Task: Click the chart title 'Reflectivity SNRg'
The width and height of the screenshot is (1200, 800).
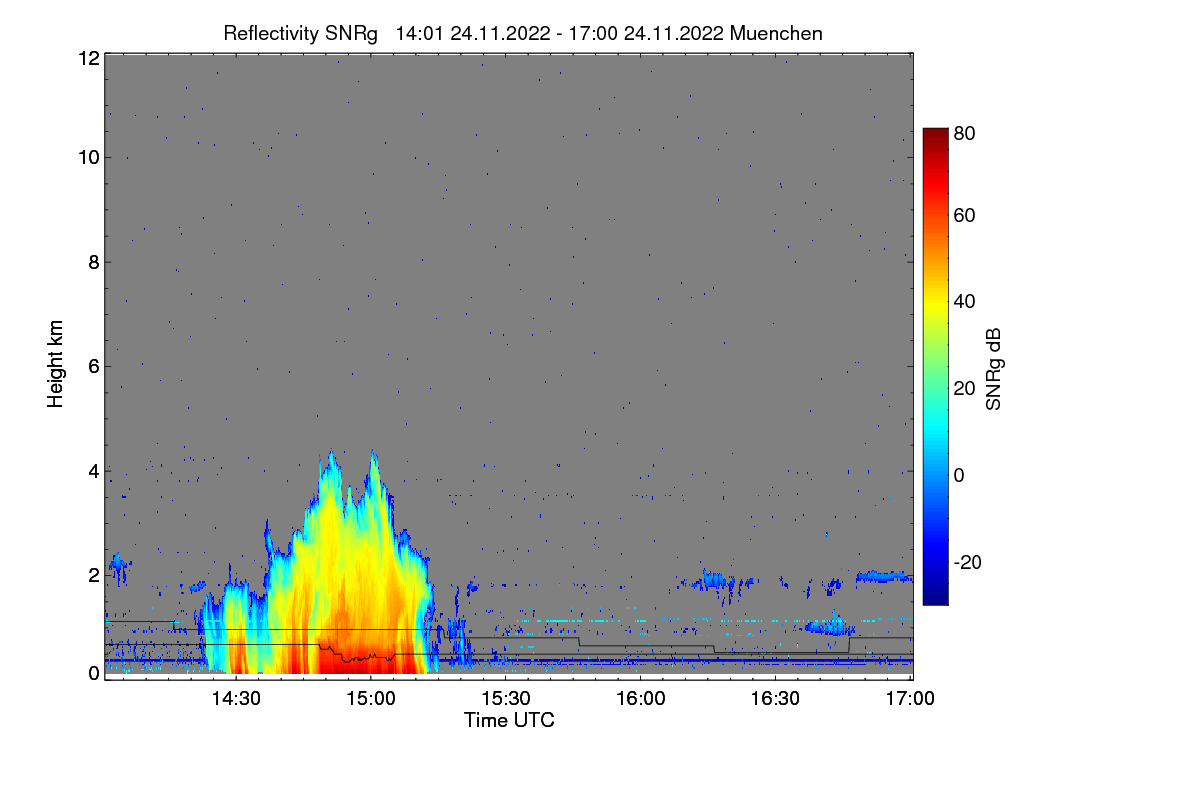Action: 300,33
